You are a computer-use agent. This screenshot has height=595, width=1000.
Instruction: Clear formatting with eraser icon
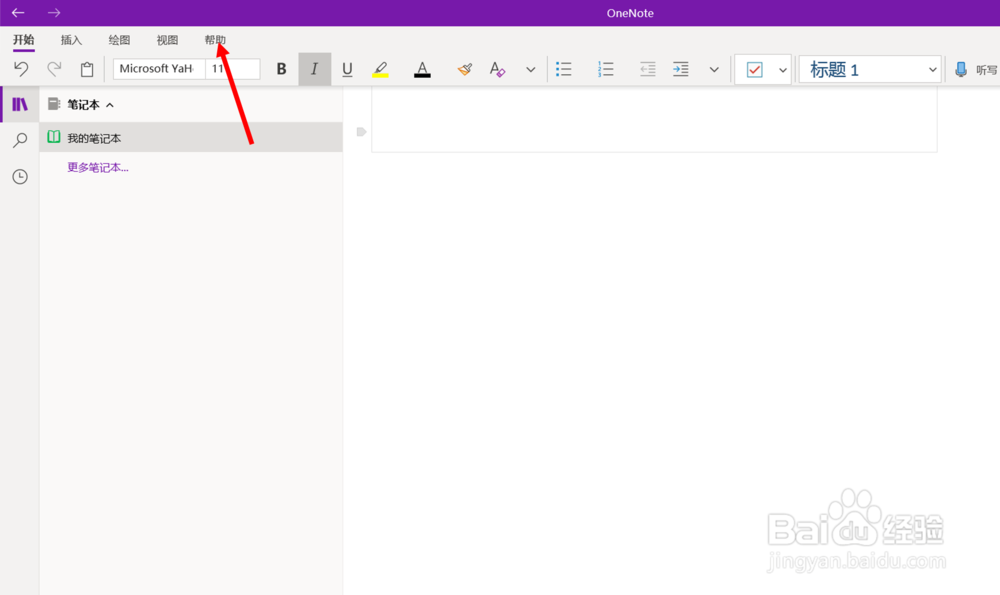[x=497, y=69]
